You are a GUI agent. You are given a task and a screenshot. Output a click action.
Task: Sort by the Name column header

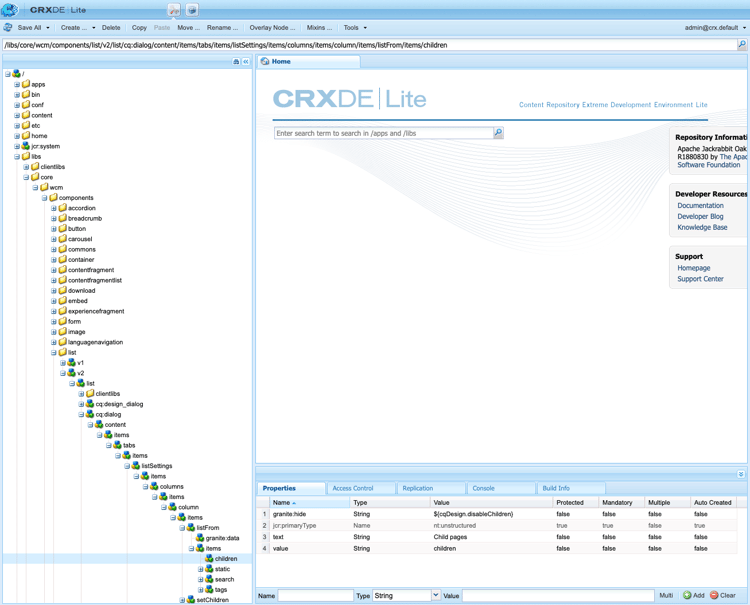tap(309, 502)
